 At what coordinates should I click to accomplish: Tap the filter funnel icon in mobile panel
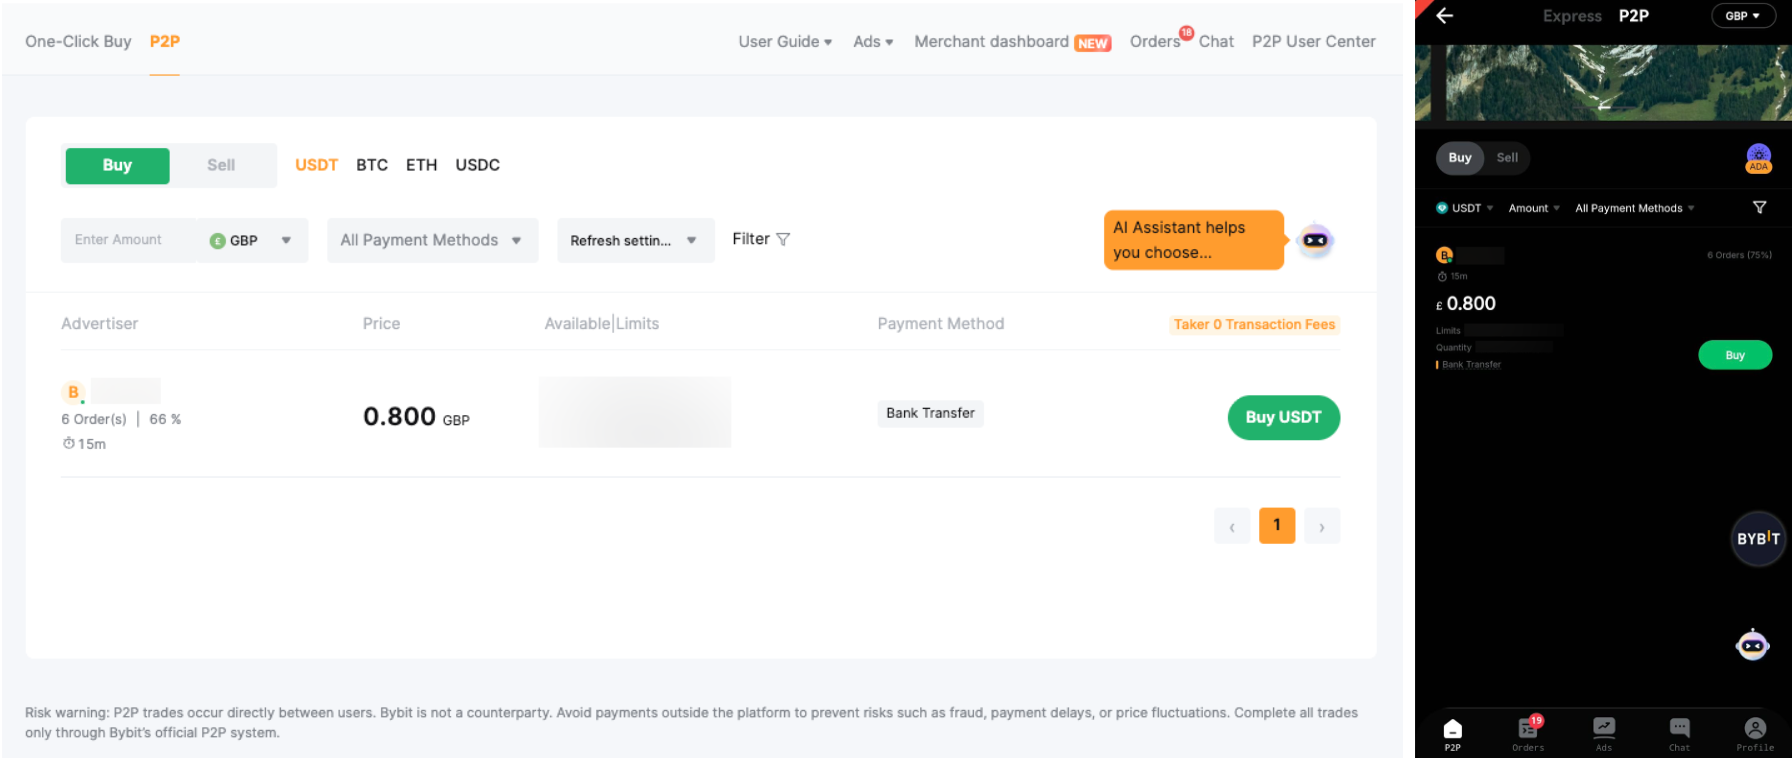(1759, 208)
